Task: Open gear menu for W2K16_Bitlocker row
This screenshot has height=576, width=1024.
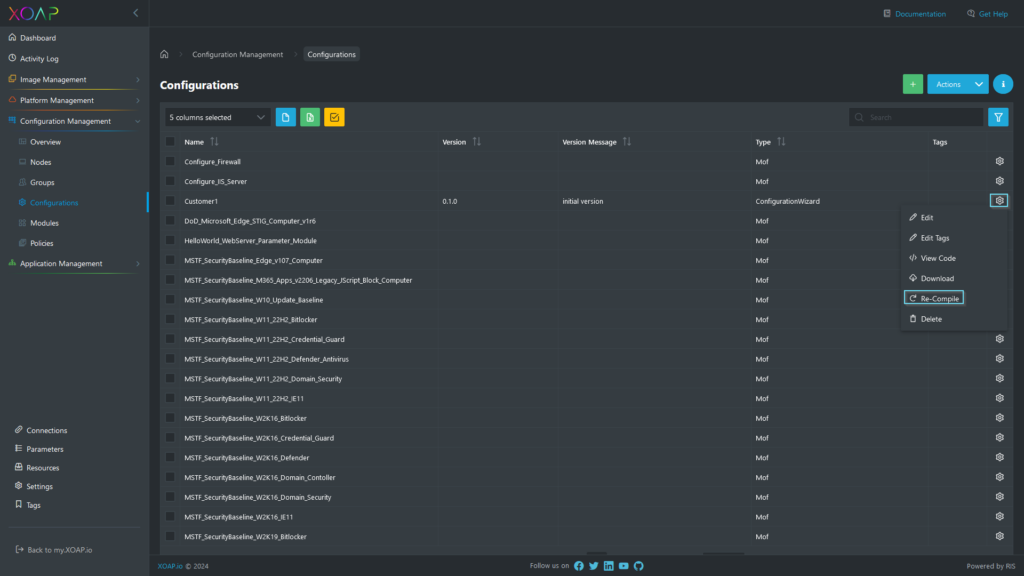Action: (1000, 418)
